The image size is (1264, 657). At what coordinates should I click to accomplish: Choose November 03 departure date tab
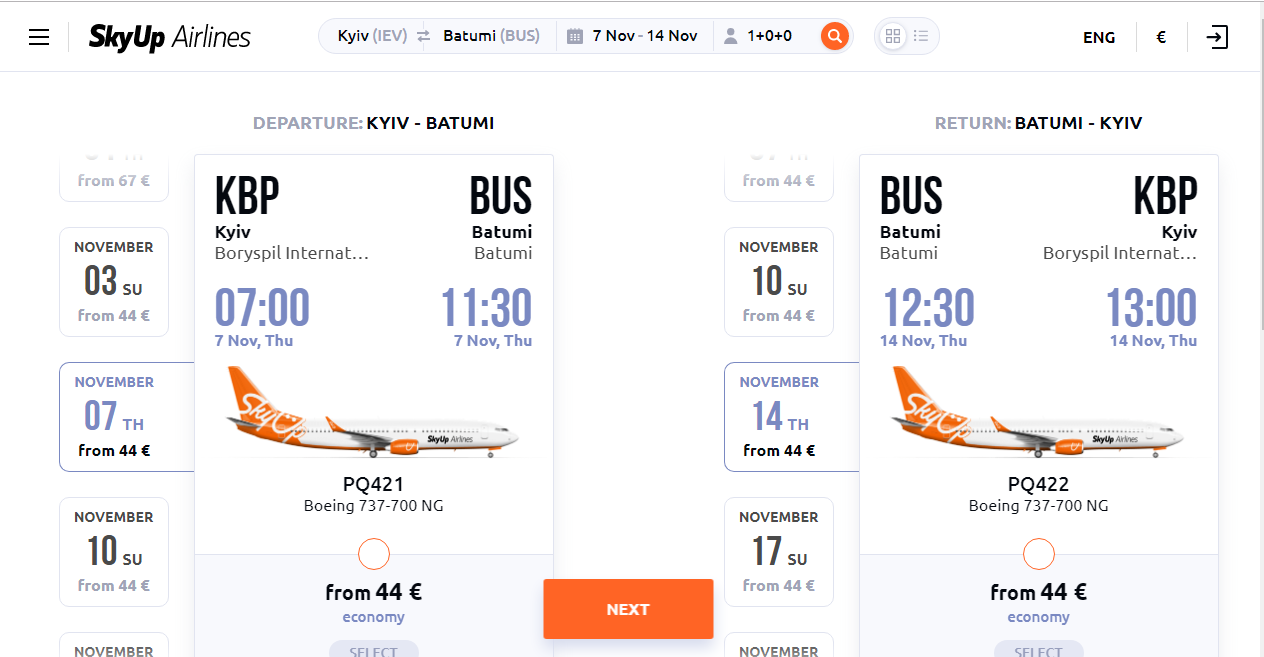pos(114,282)
